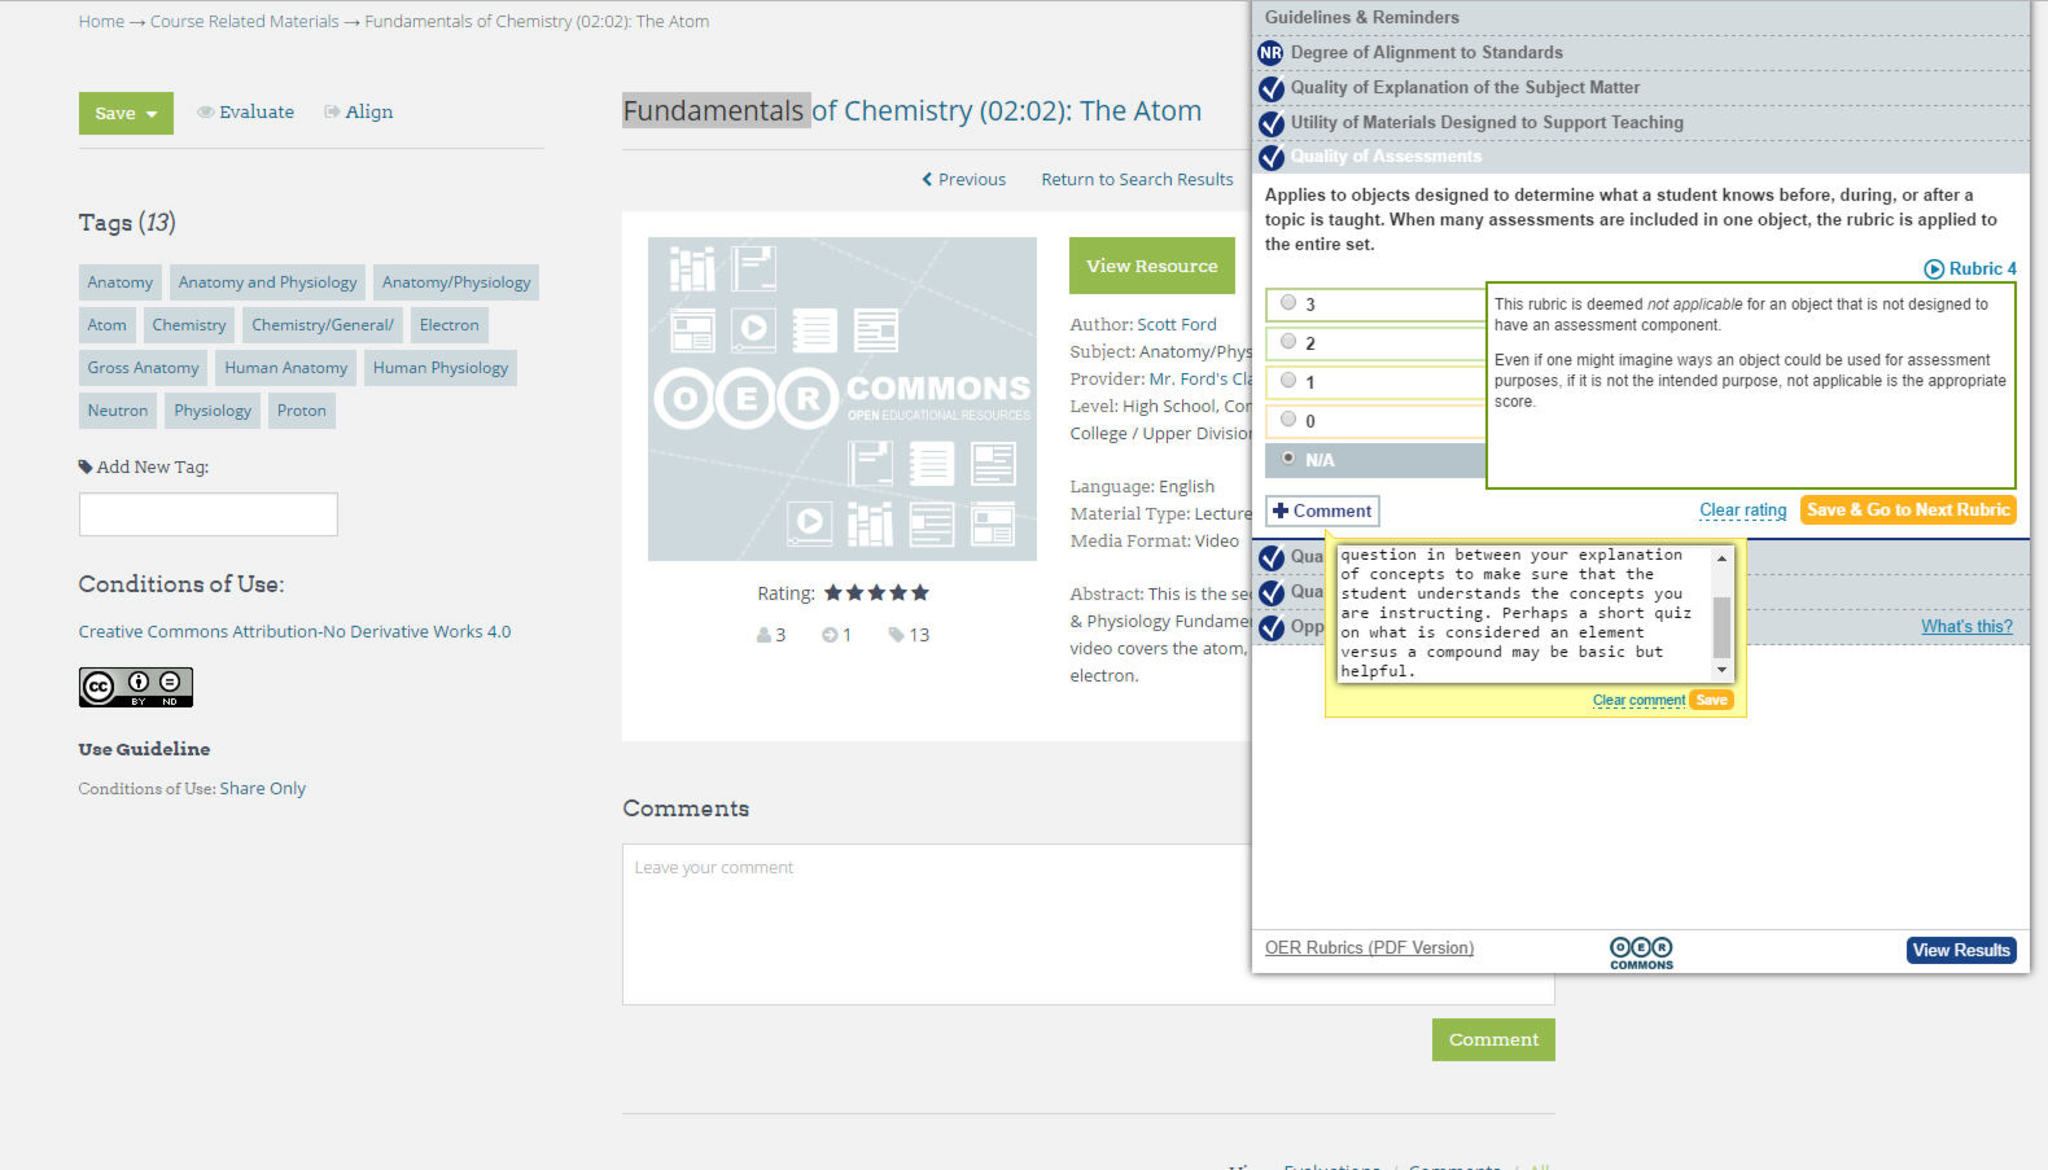2048x1170 pixels.
Task: Expand the plus Comment box
Action: click(1322, 511)
